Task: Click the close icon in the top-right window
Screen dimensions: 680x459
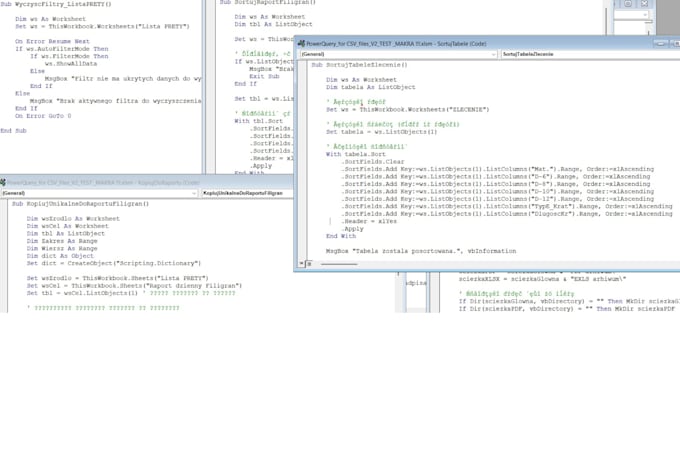Action: (644, 3)
